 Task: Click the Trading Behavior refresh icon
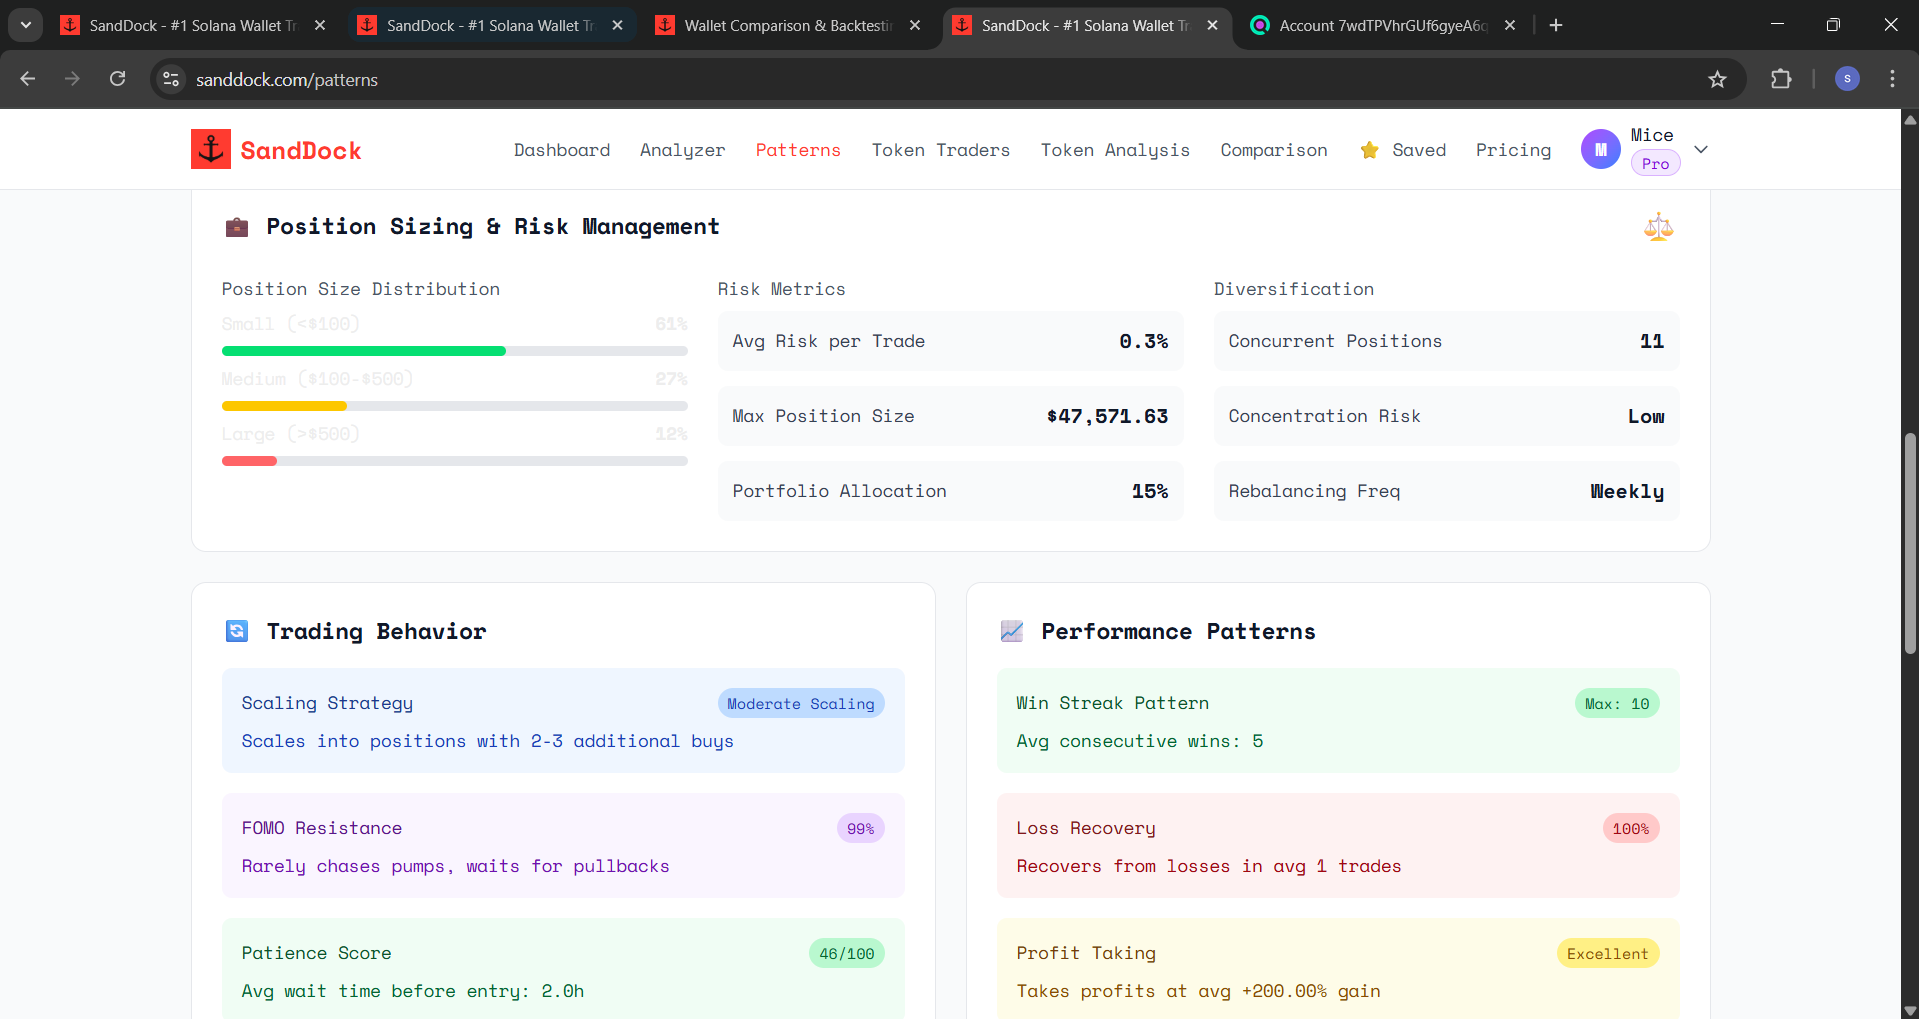point(237,631)
